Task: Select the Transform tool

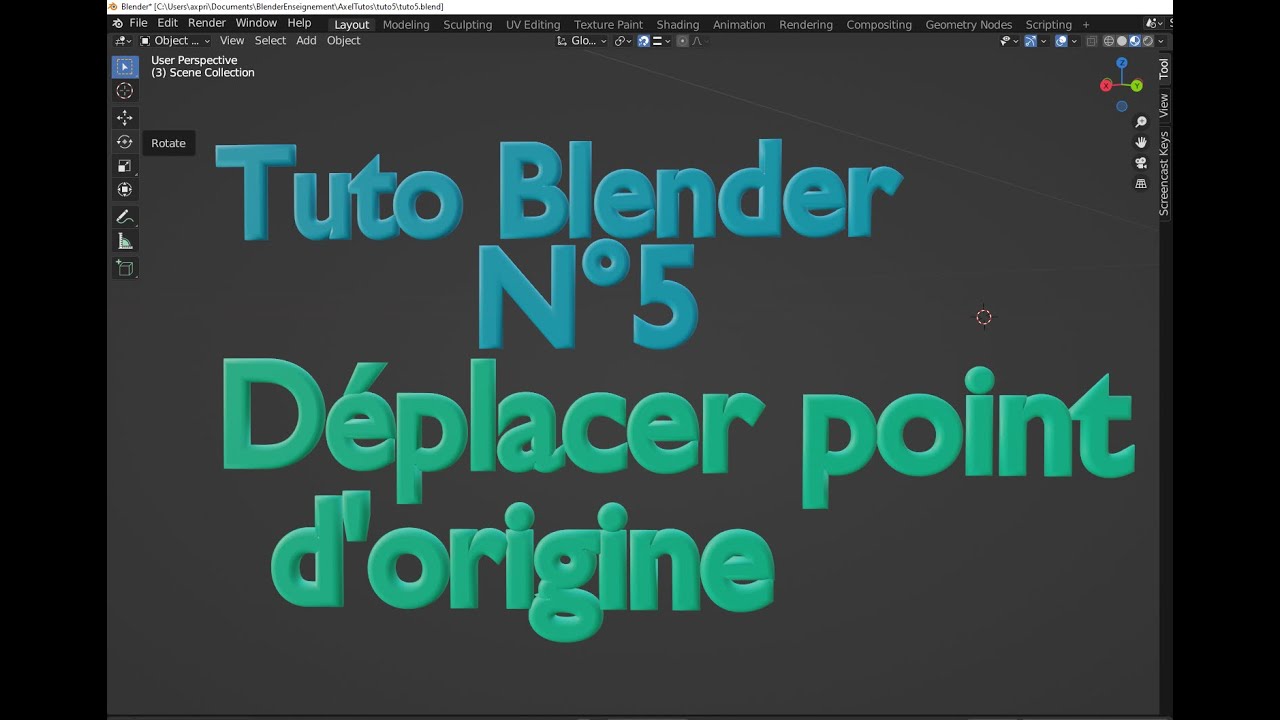Action: [125, 190]
